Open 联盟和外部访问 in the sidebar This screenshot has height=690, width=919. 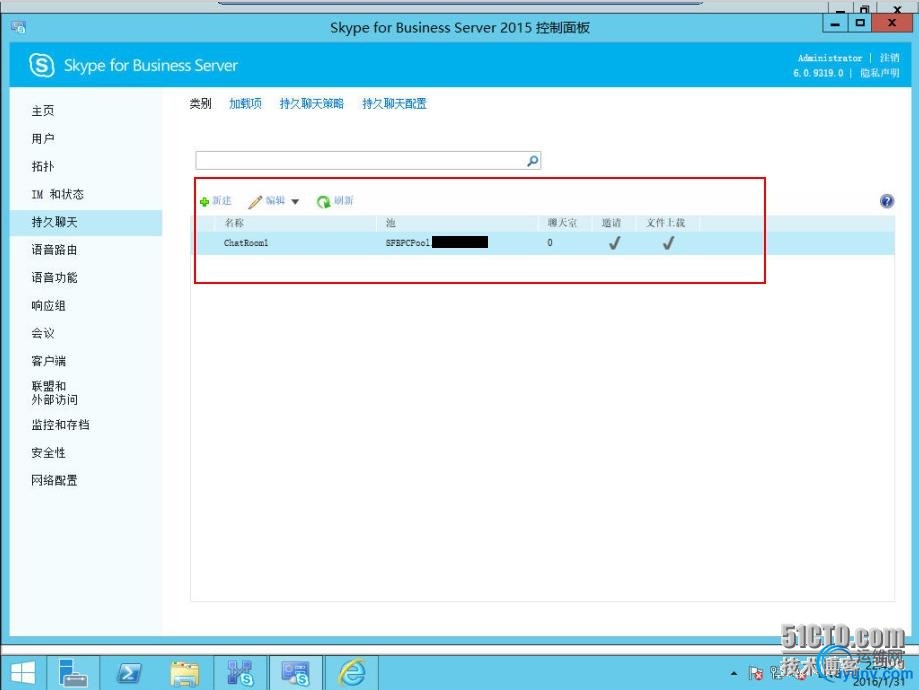point(54,393)
